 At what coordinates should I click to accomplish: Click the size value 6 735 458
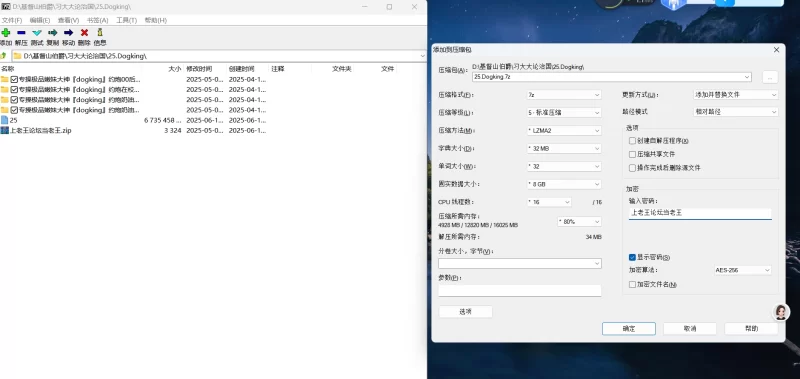[x=162, y=120]
